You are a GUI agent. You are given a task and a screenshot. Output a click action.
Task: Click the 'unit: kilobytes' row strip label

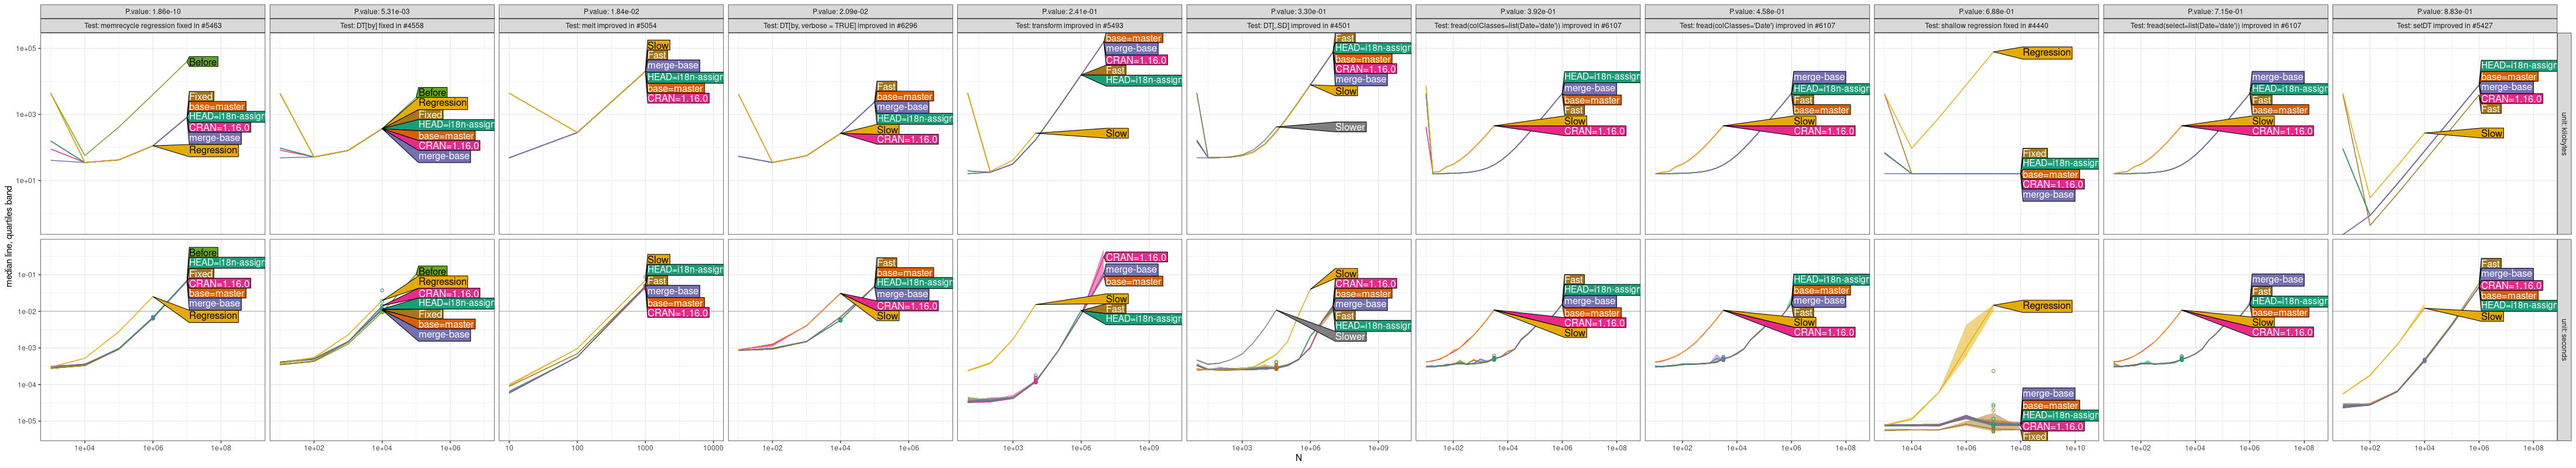coord(2563,134)
